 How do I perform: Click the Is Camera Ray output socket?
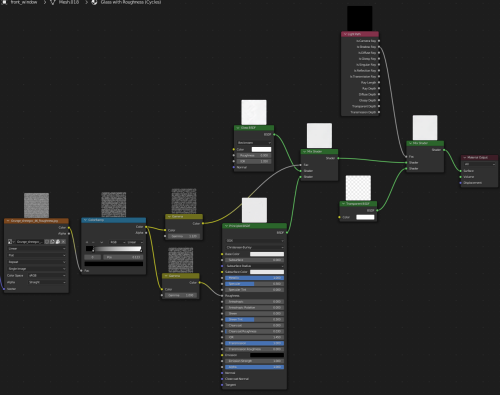[379, 41]
